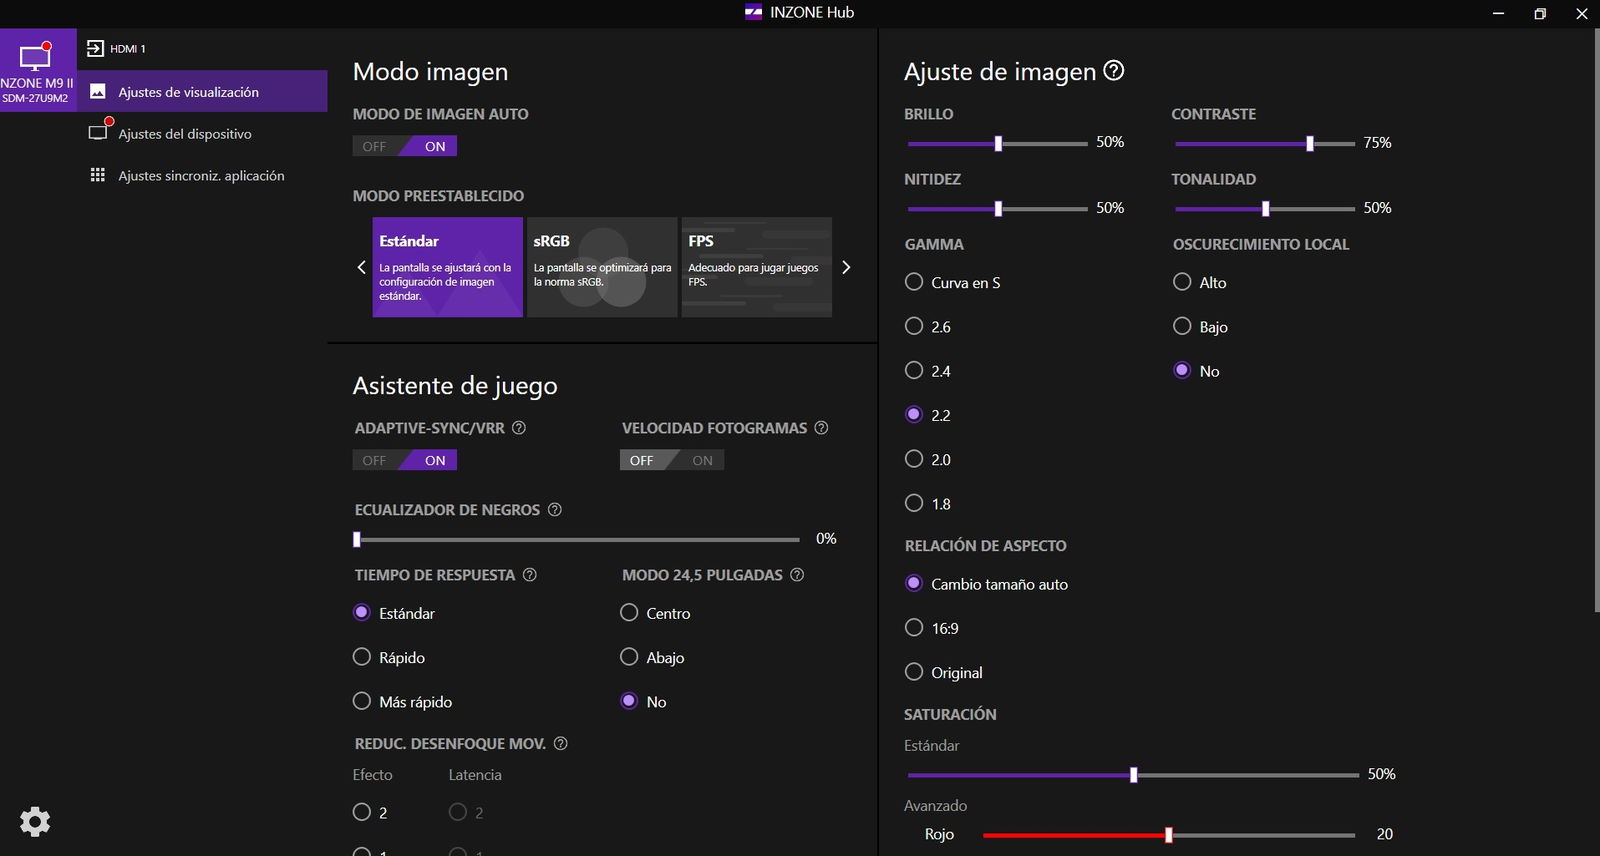1600x856 pixels.
Task: Click the Reduc. desenfoque mov. help icon
Action: [560, 744]
